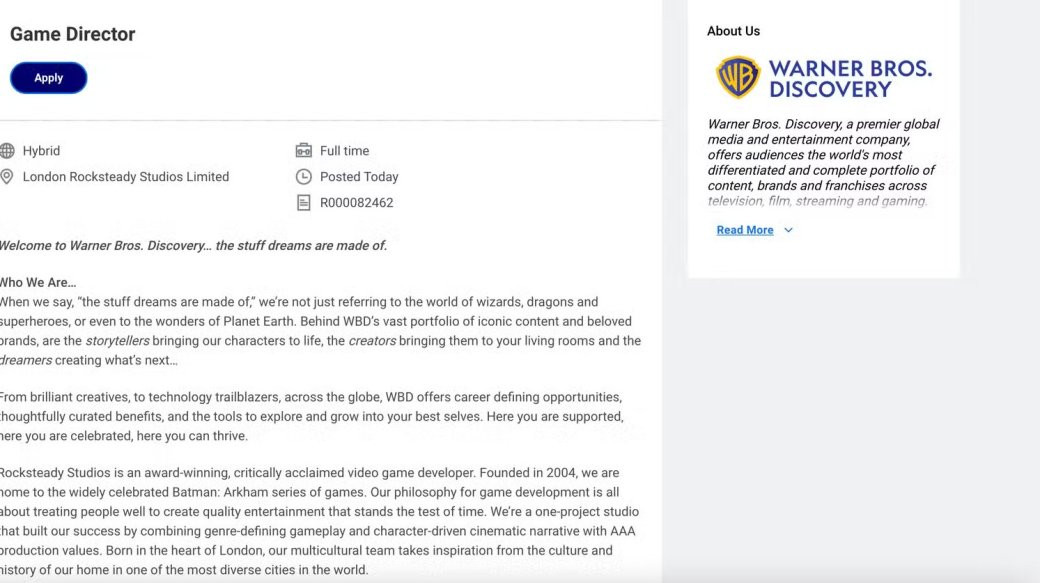Click the WB shield logo
This screenshot has width=1040, height=583.
tap(738, 78)
